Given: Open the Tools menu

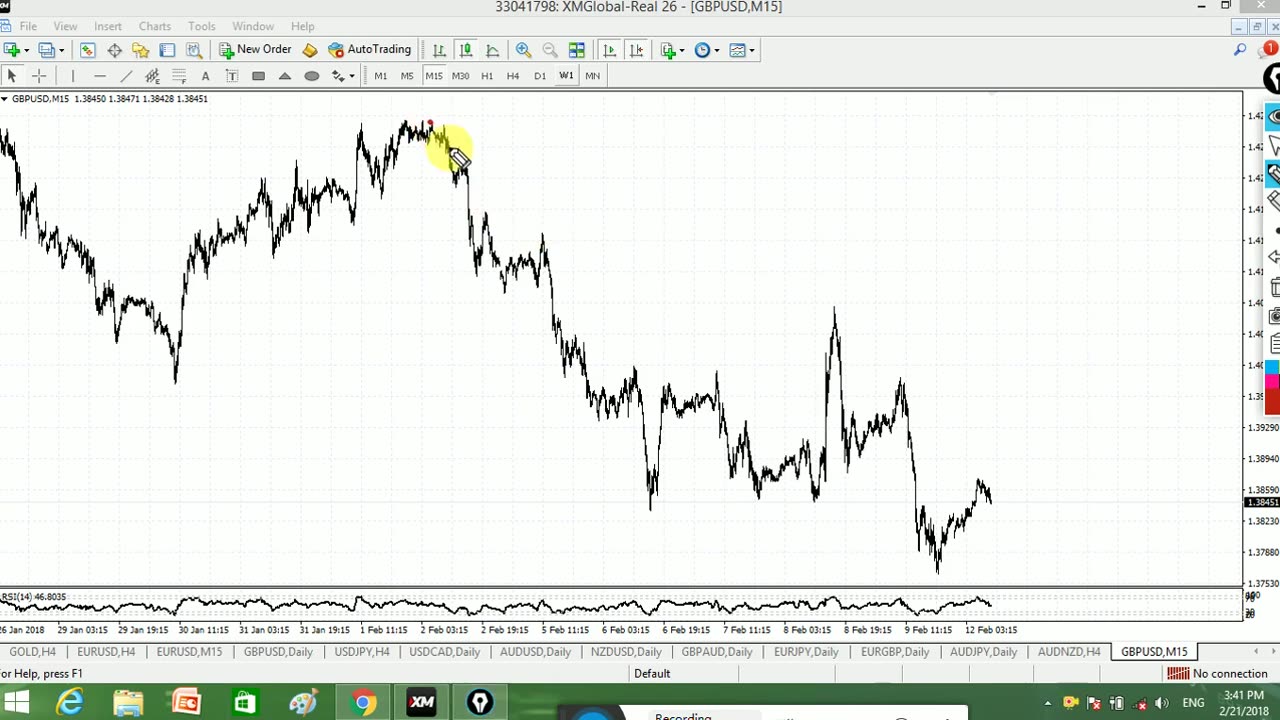Looking at the screenshot, I should tap(202, 26).
